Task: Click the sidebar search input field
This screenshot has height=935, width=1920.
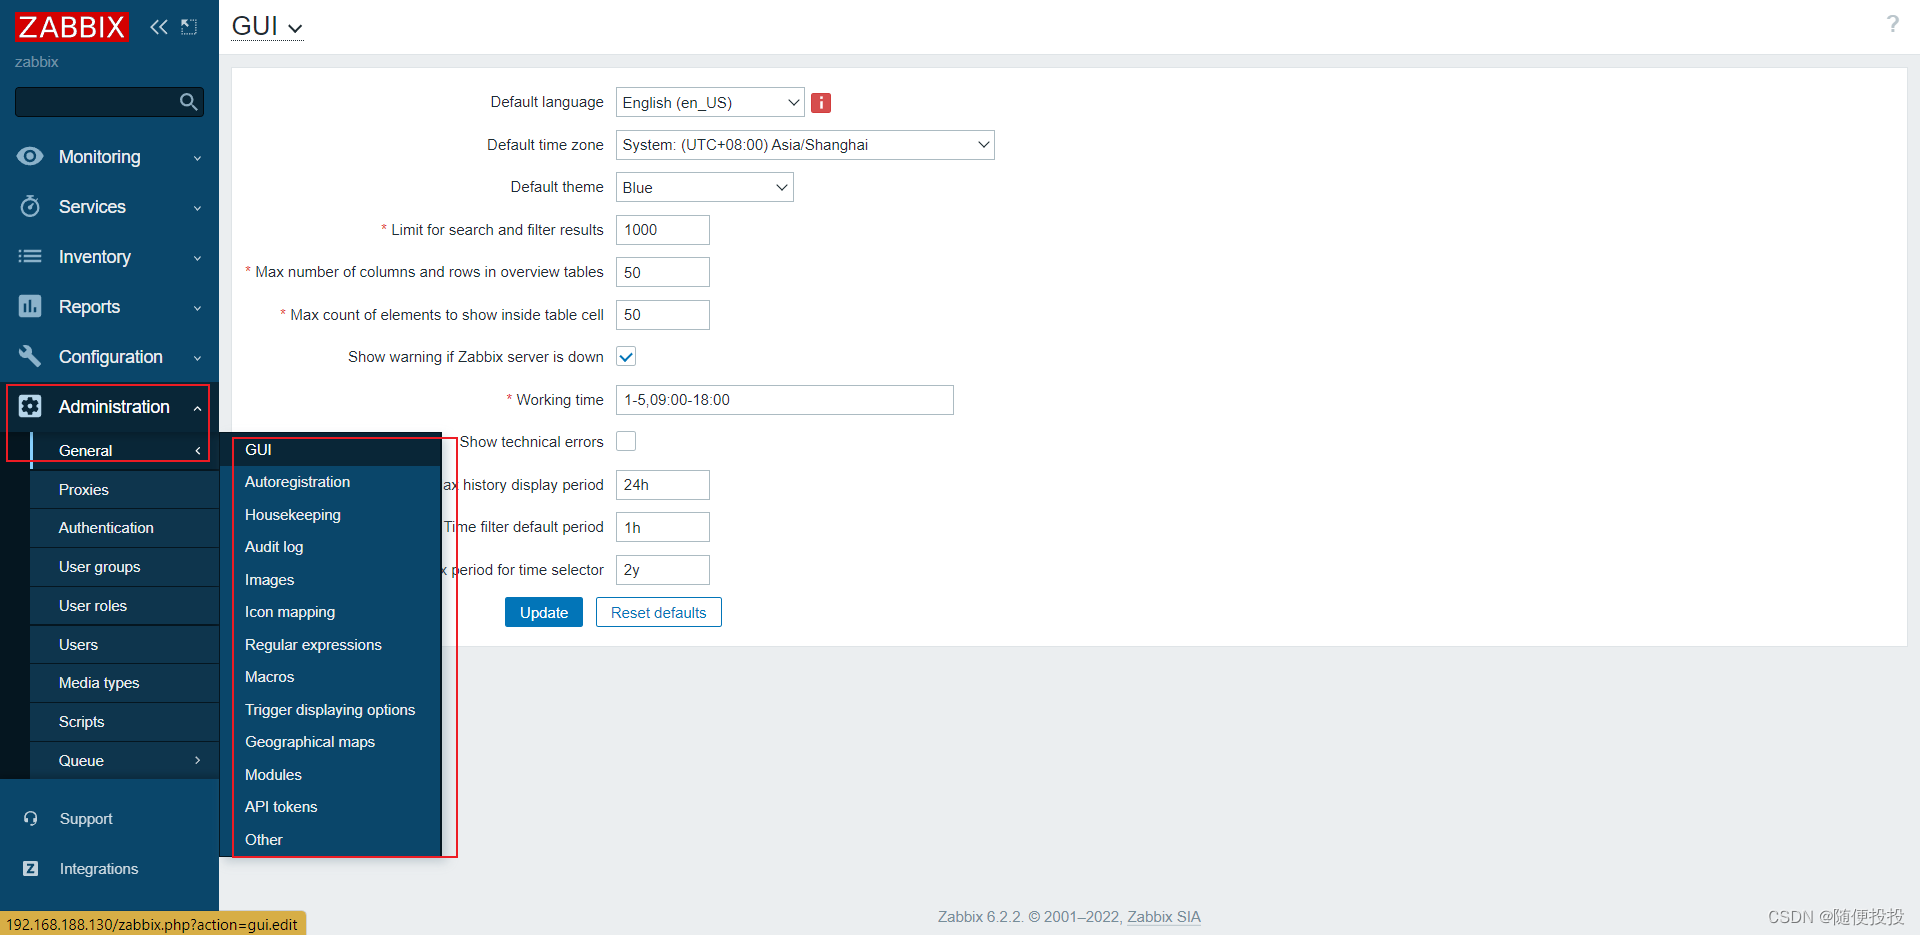Action: click(x=96, y=101)
